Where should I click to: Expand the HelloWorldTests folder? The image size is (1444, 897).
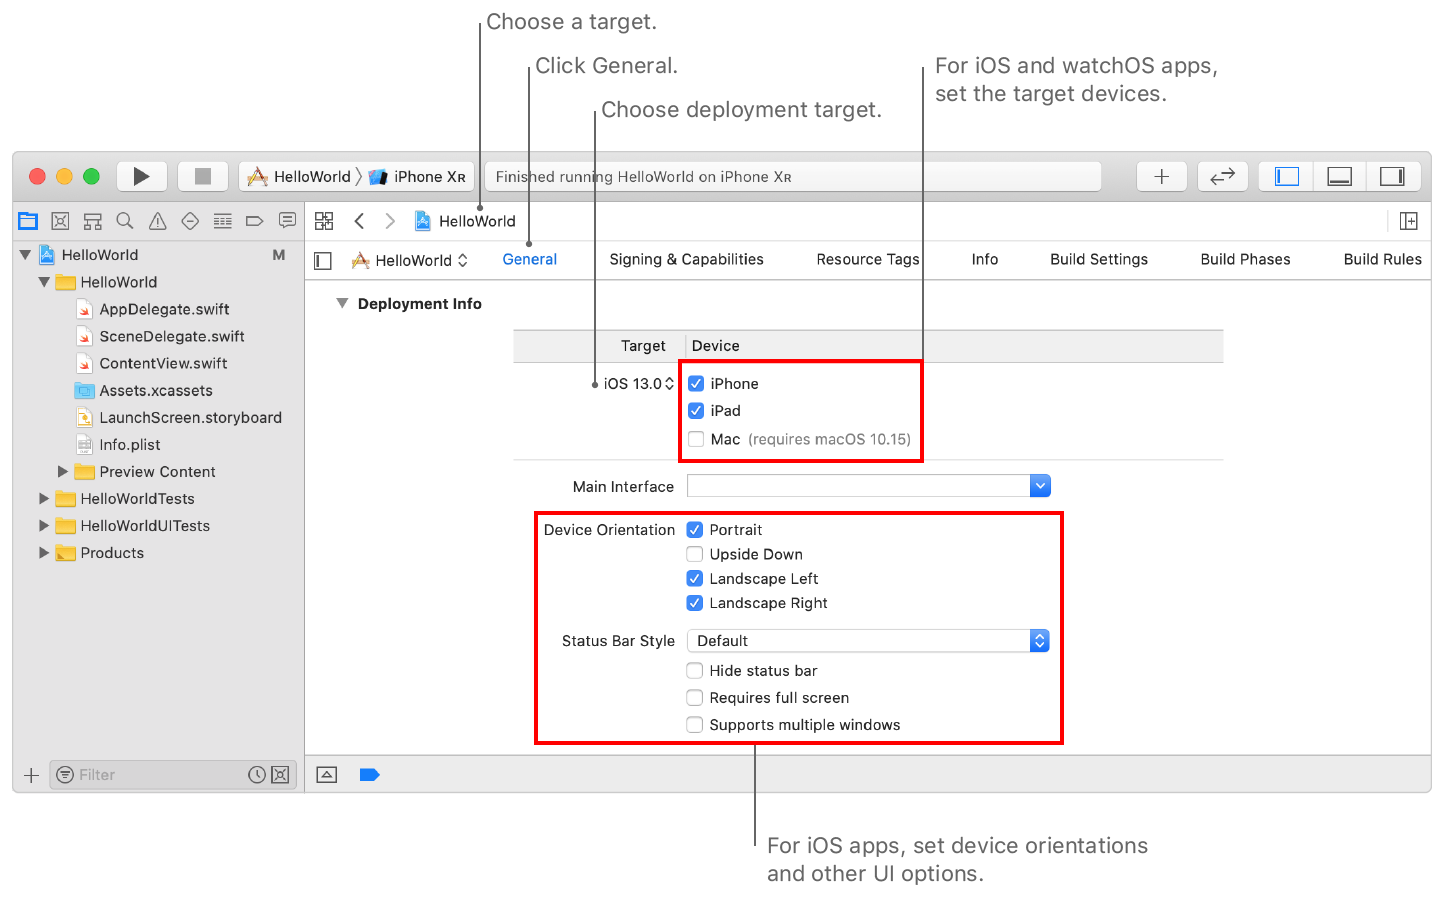pos(44,498)
